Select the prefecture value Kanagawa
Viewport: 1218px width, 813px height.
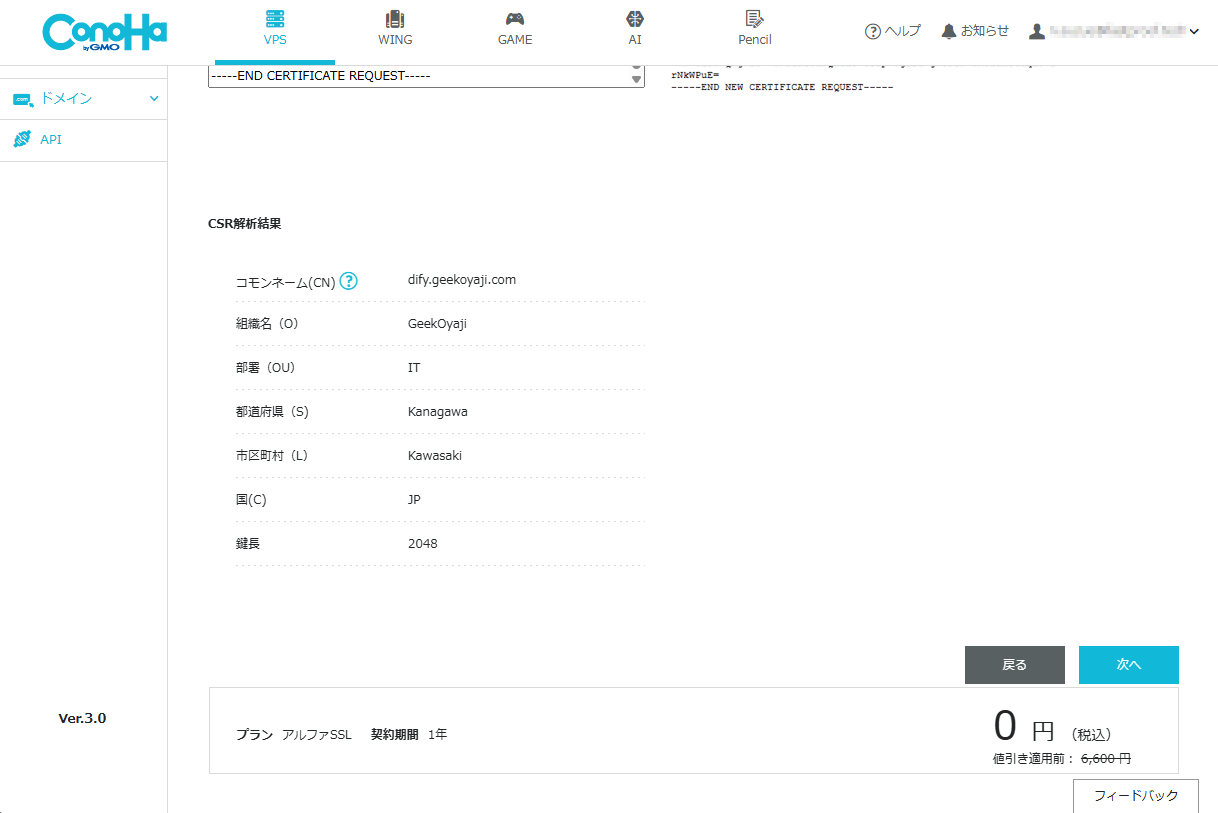click(437, 412)
